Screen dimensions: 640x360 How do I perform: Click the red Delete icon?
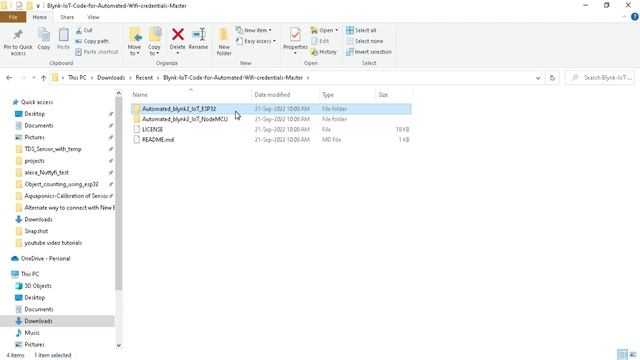click(x=178, y=34)
